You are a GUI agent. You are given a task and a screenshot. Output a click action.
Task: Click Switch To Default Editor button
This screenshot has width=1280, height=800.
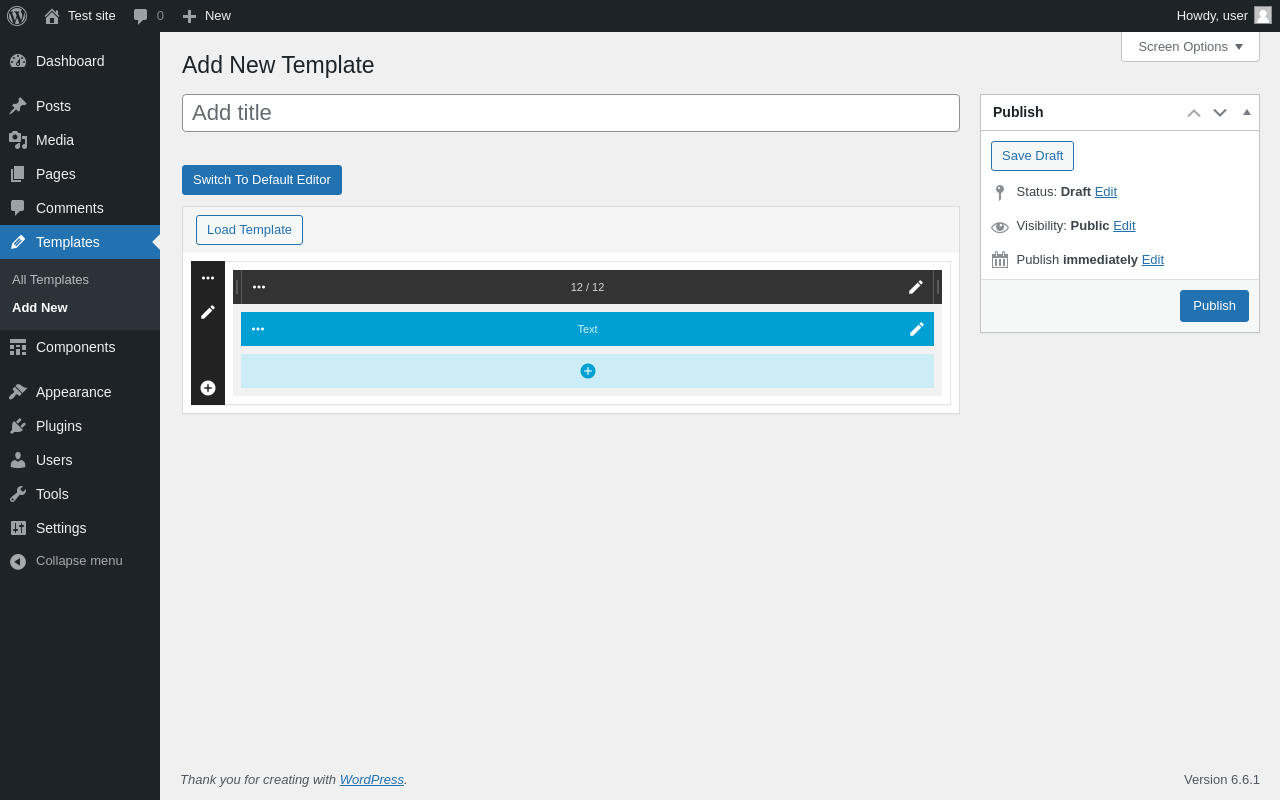(x=262, y=180)
